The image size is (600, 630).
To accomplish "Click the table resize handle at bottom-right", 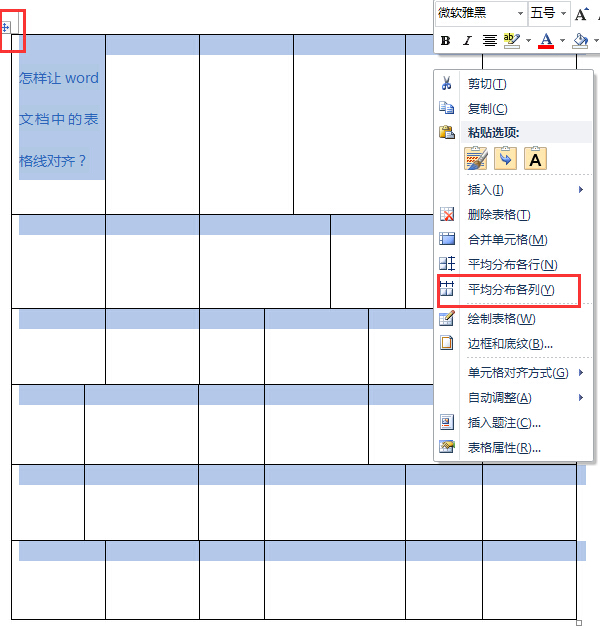I will pyautogui.click(x=579, y=623).
